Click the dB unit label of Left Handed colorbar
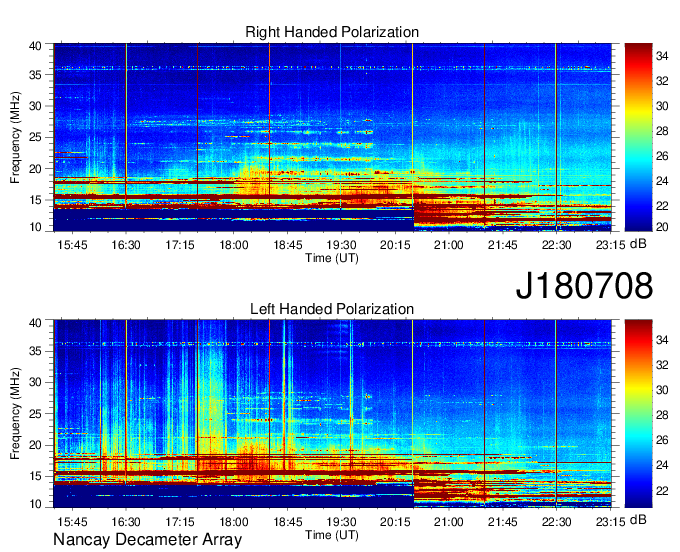The height and width of the screenshot is (552, 680). (638, 520)
